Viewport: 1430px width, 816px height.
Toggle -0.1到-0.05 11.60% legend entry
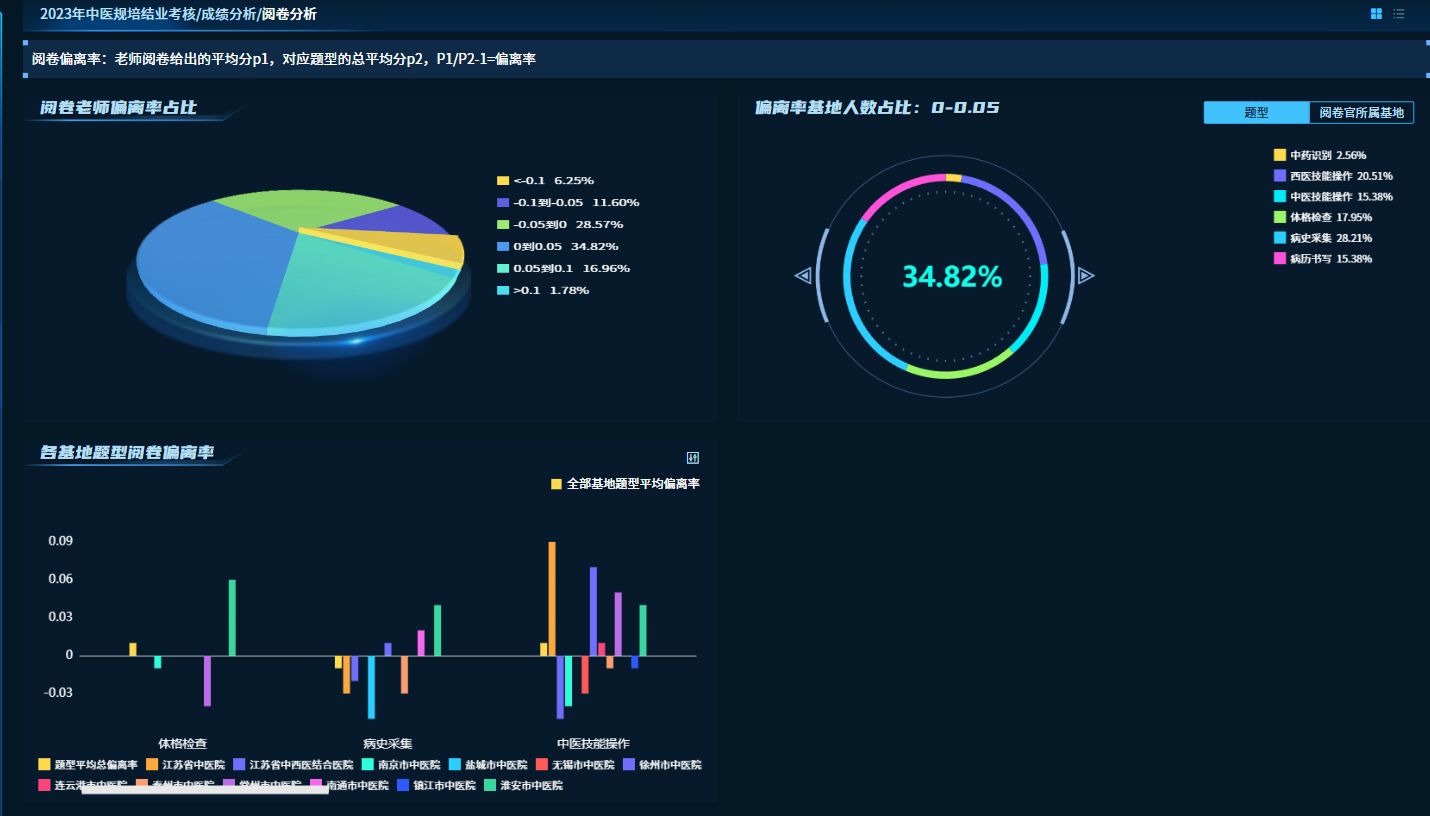568,202
